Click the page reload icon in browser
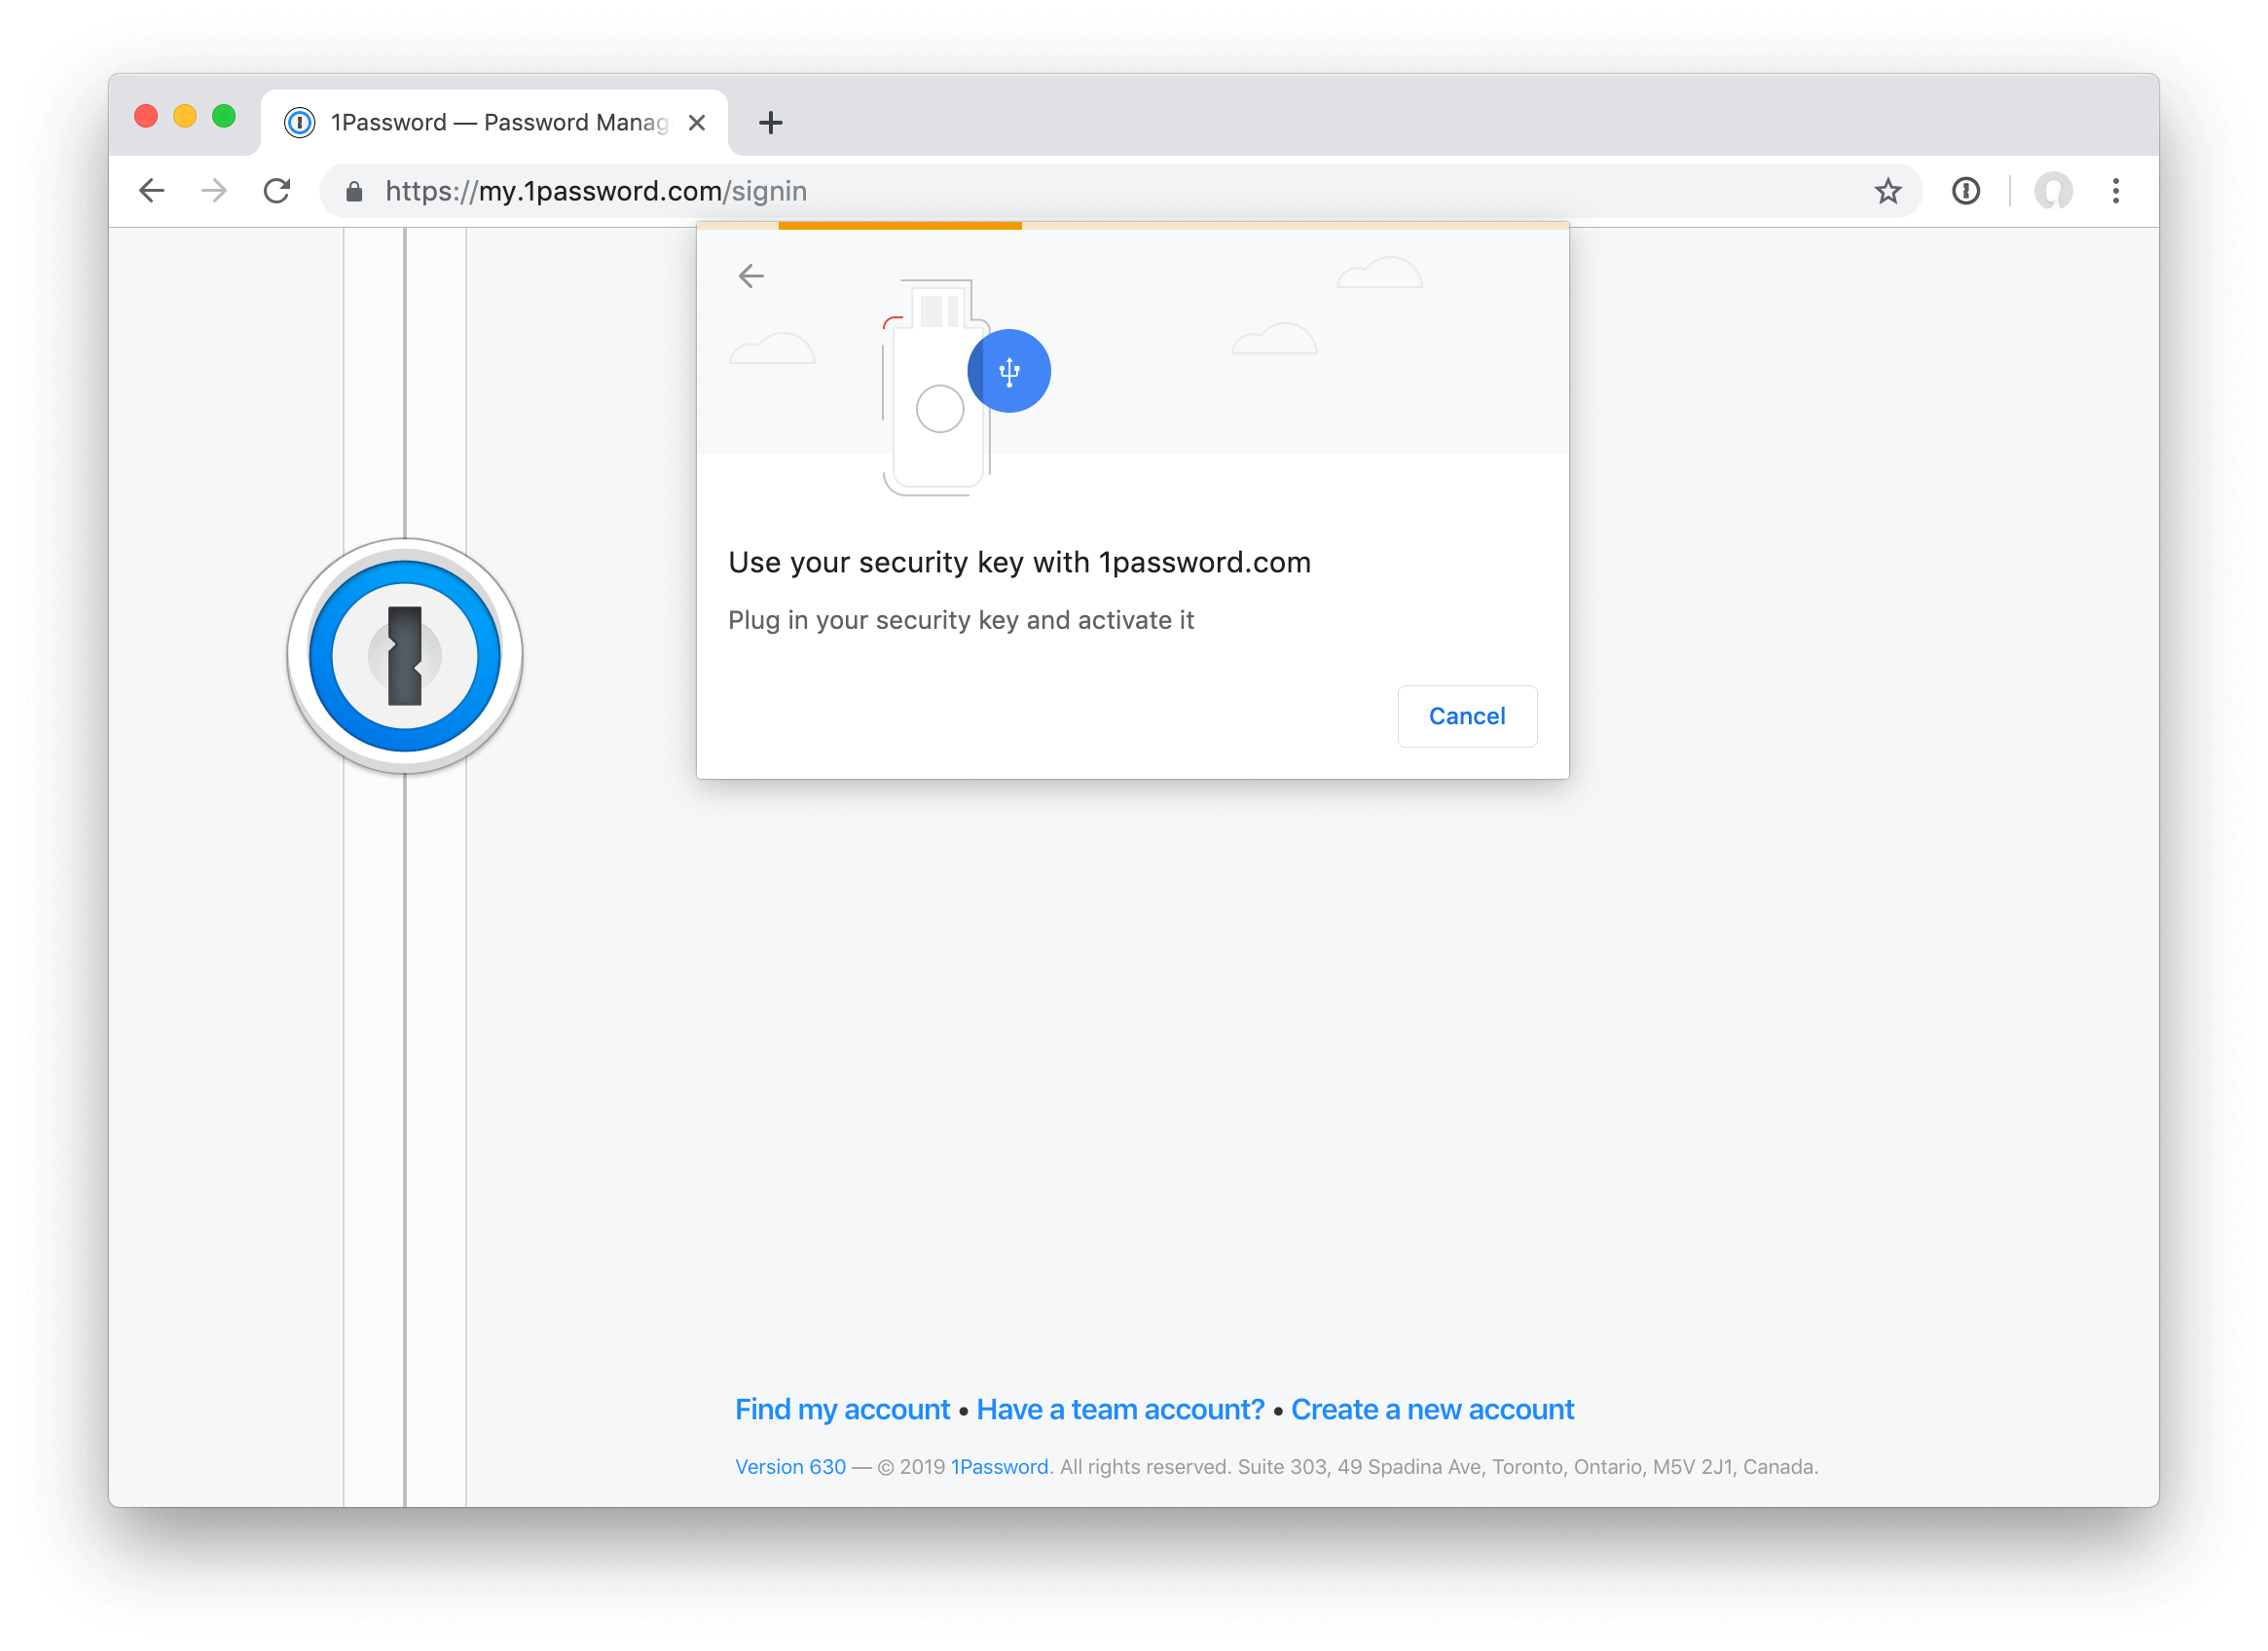 (x=278, y=190)
